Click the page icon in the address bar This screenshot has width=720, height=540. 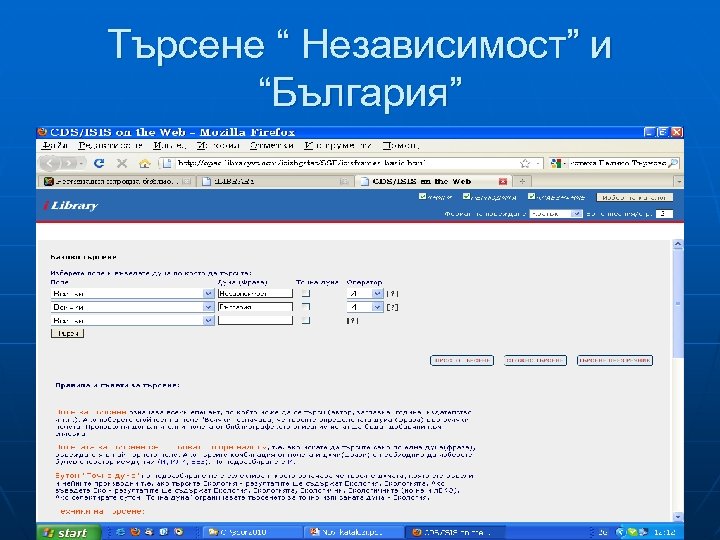coord(167,163)
